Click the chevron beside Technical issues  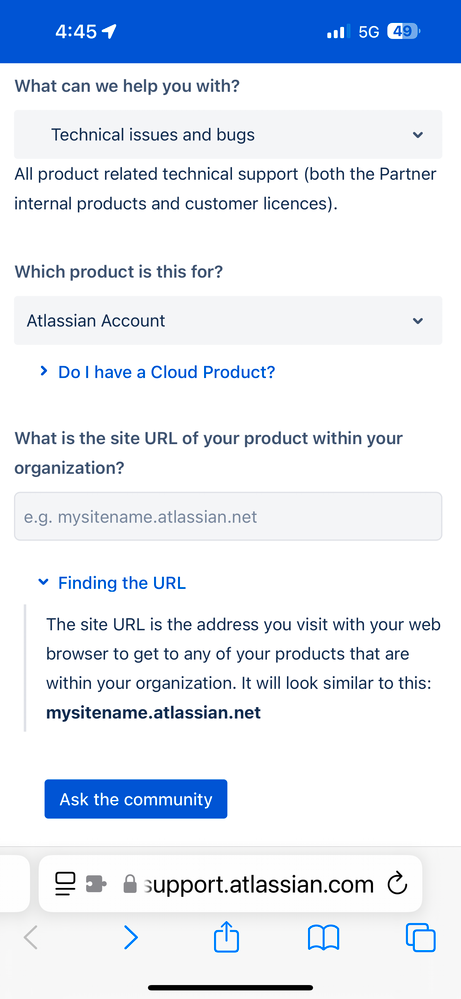pos(418,134)
